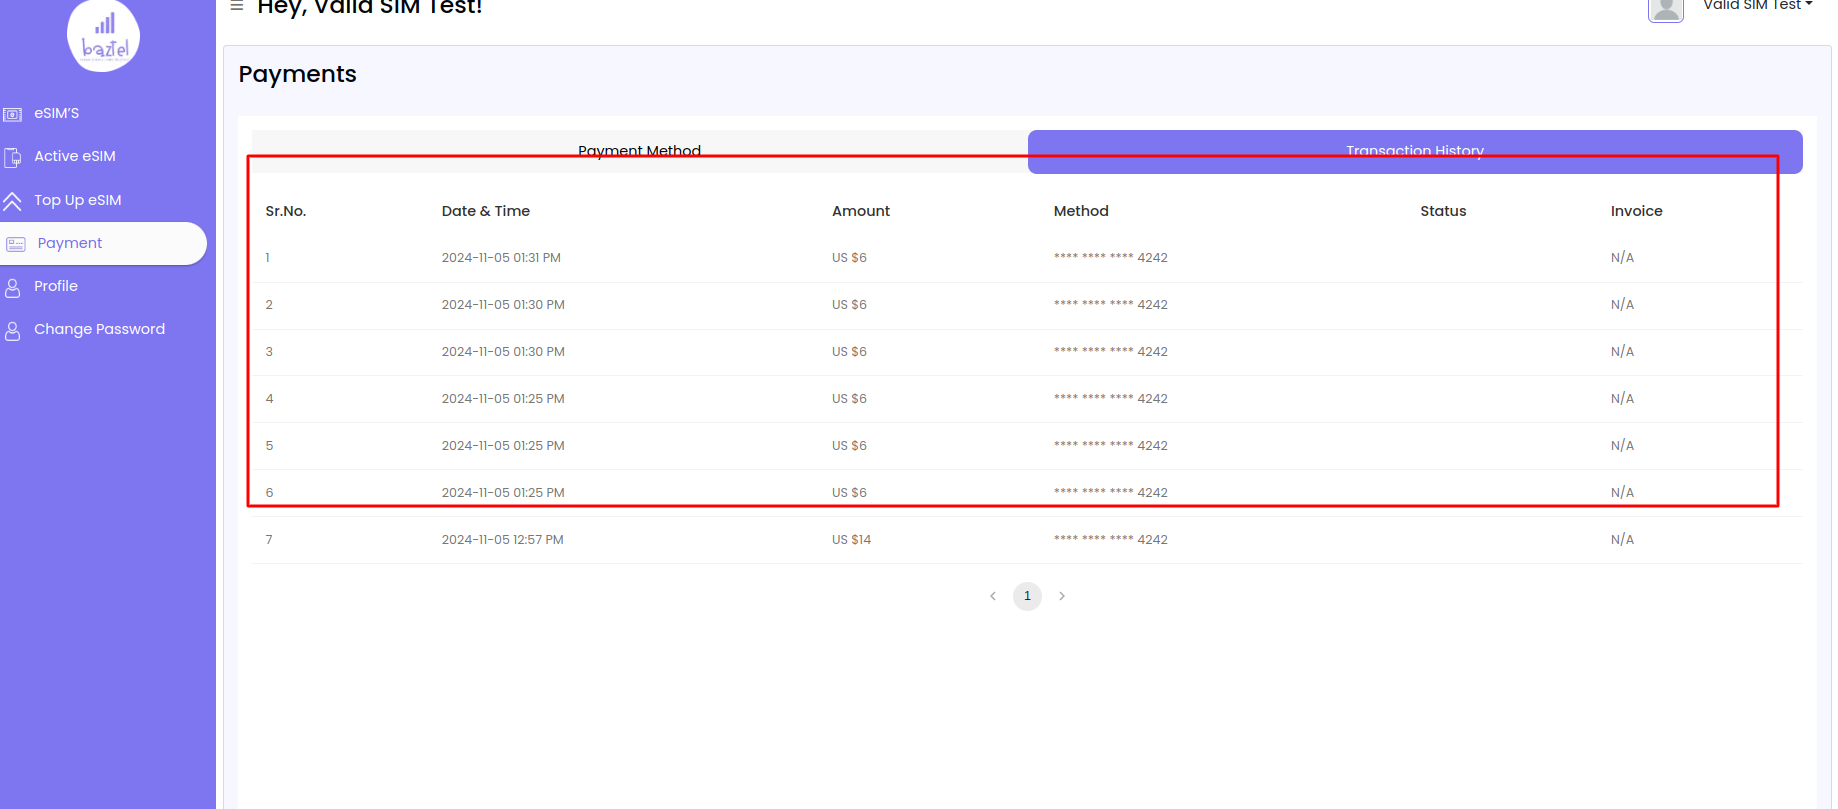Click card number in row 7
Viewport: 1838px width, 809px height.
1111,540
